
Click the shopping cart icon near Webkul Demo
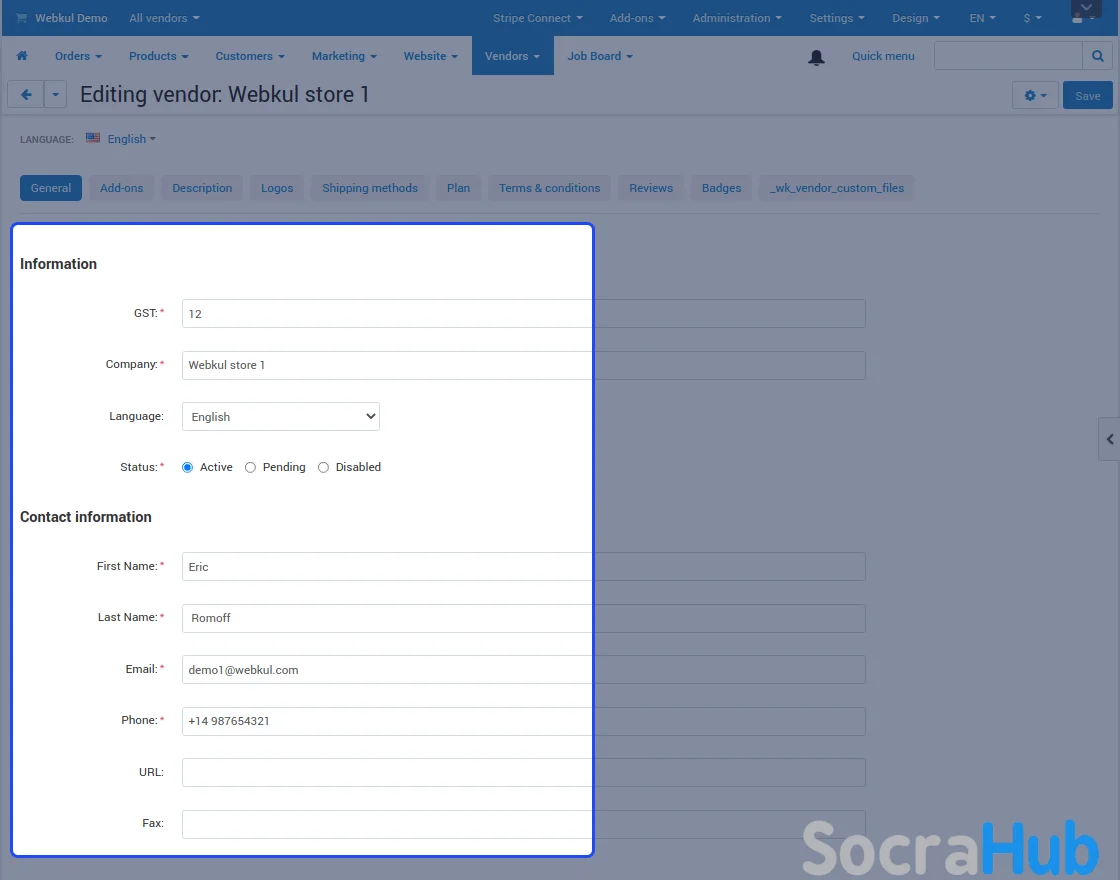click(x=22, y=18)
